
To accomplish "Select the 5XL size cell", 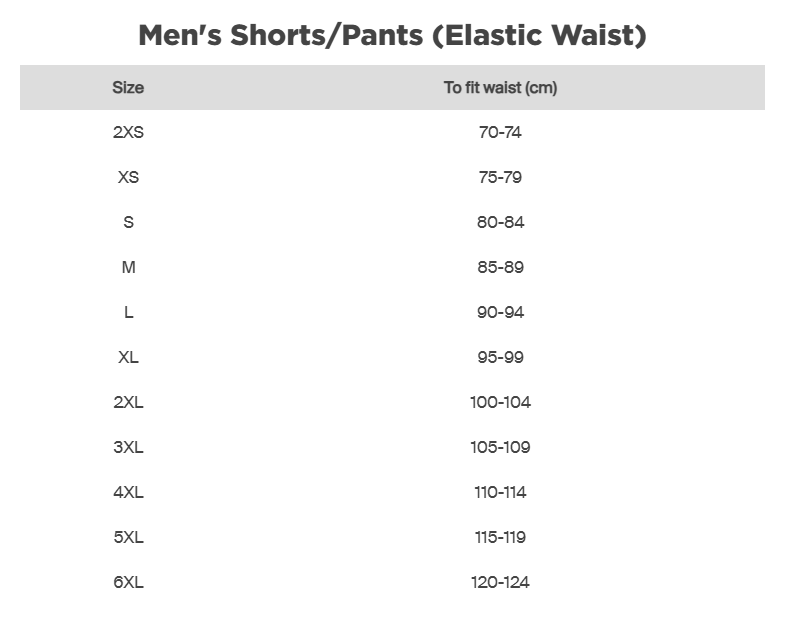I will [x=128, y=537].
